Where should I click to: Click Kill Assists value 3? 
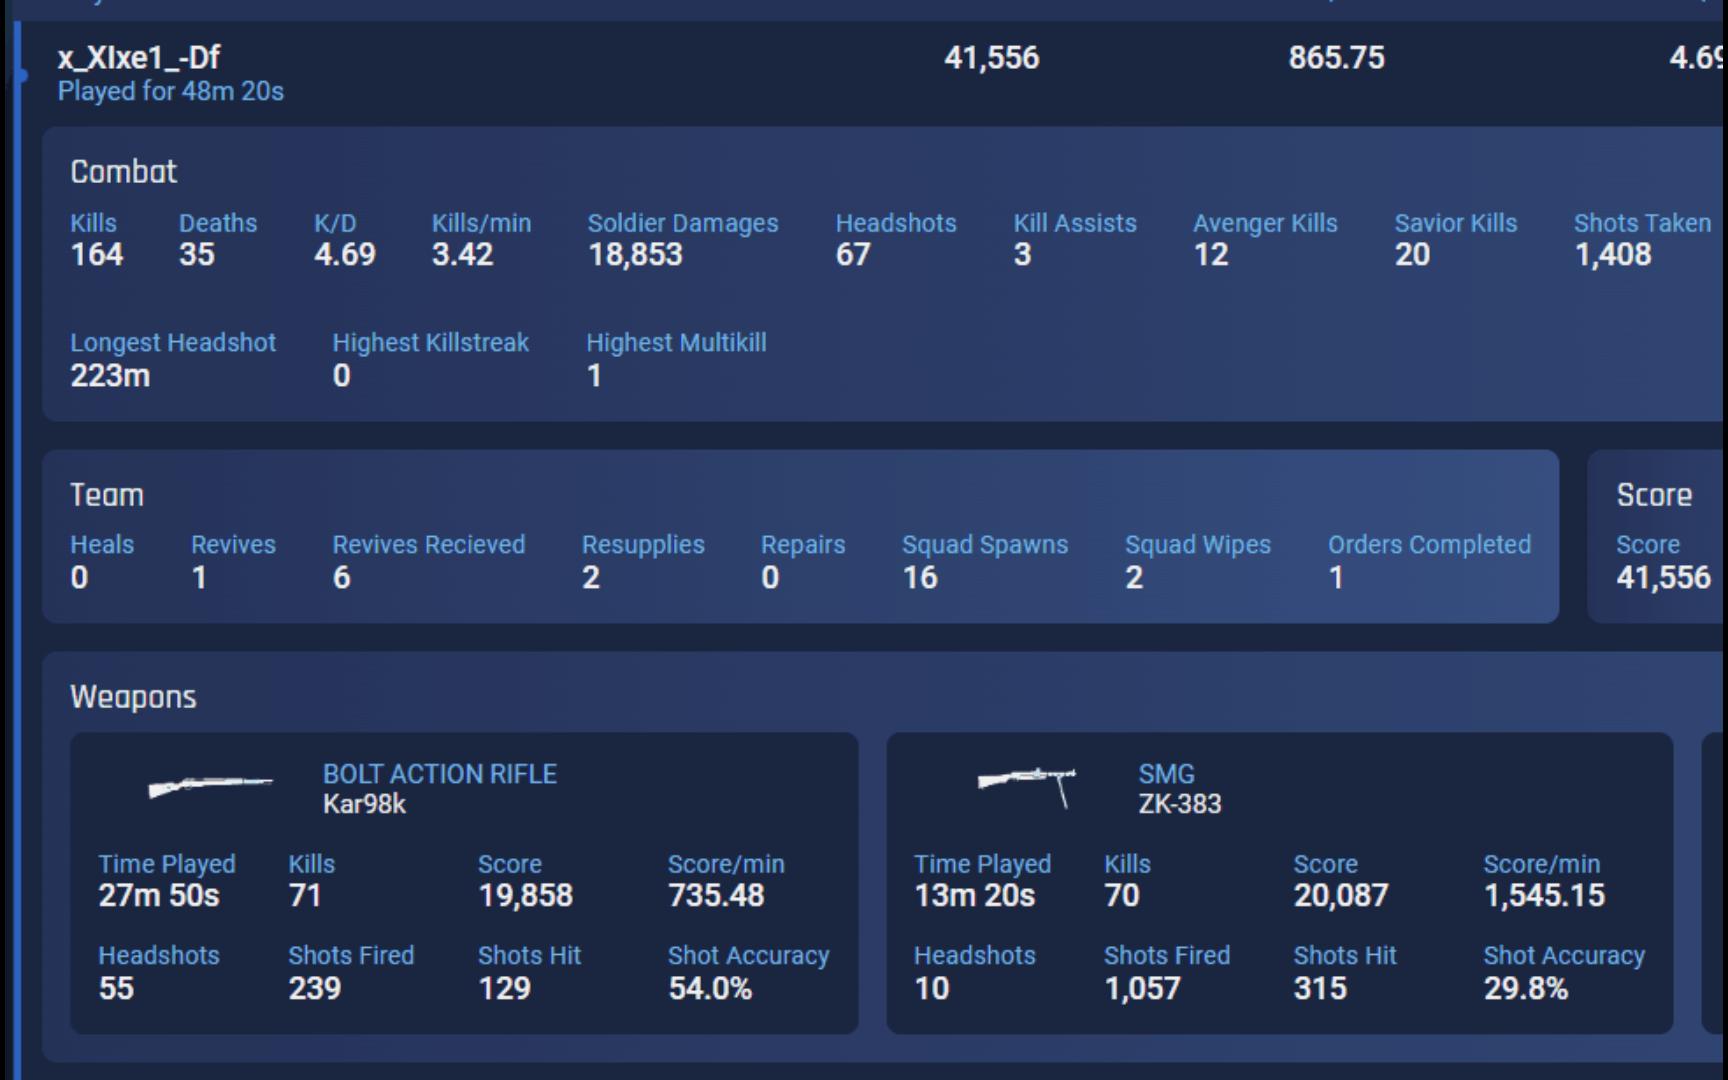click(x=1022, y=254)
